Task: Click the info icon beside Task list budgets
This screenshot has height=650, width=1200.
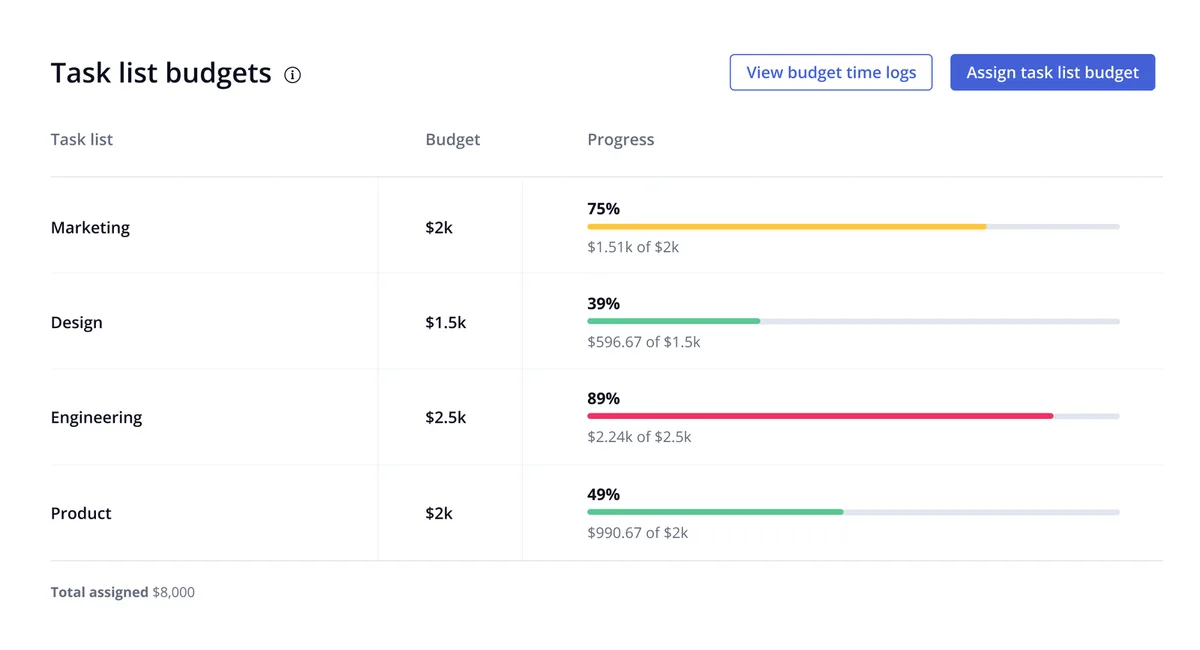Action: pos(292,74)
